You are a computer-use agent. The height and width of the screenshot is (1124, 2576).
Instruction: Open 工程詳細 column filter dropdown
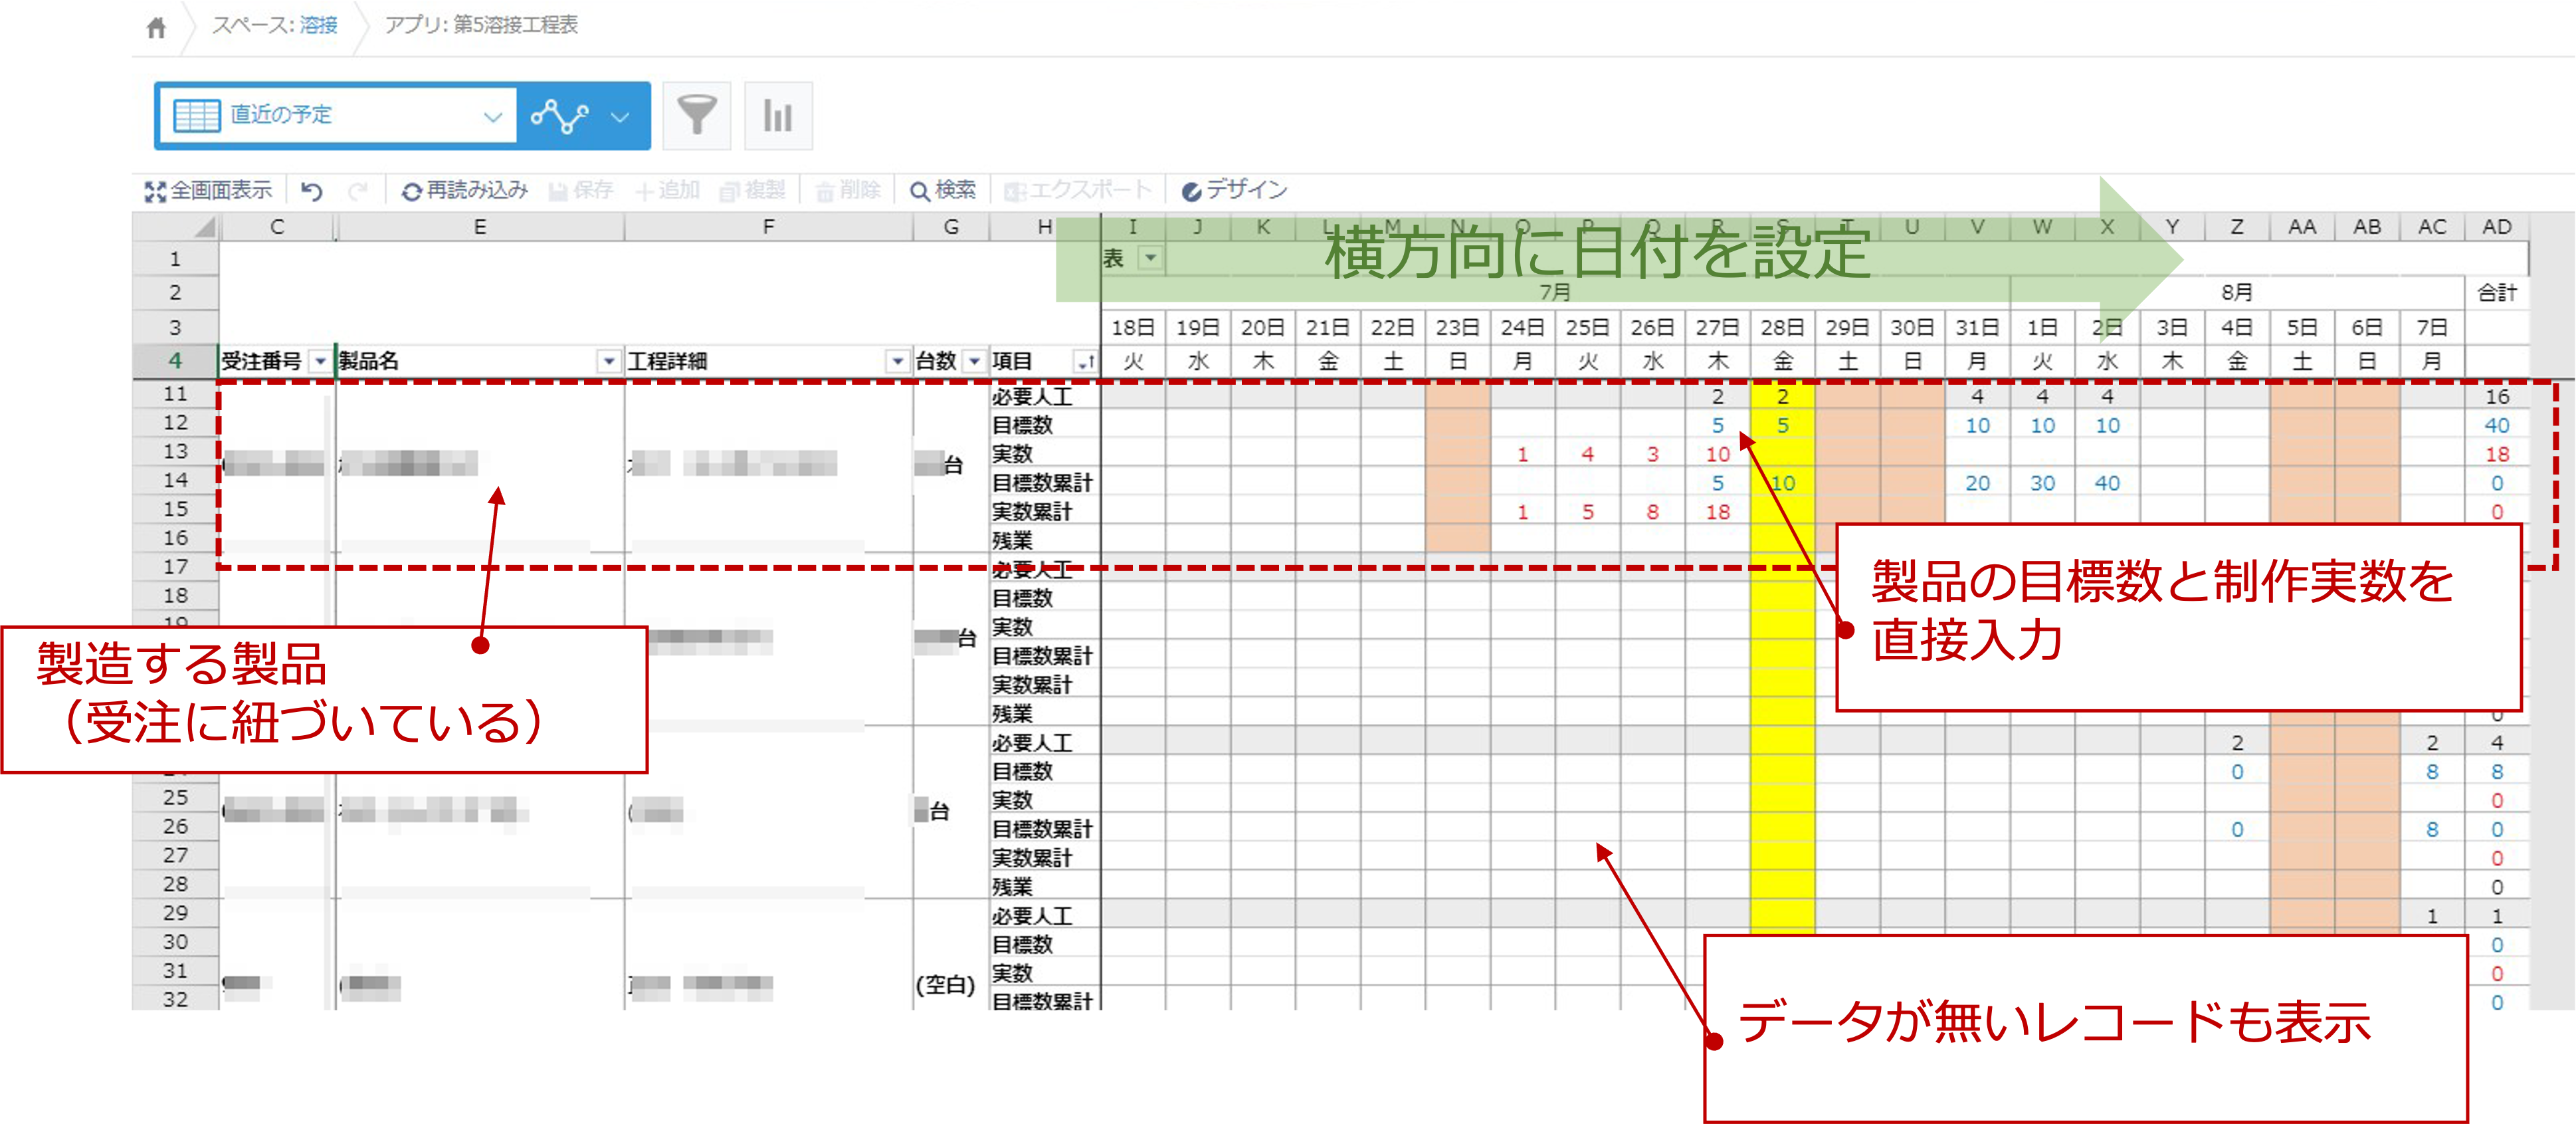[897, 361]
